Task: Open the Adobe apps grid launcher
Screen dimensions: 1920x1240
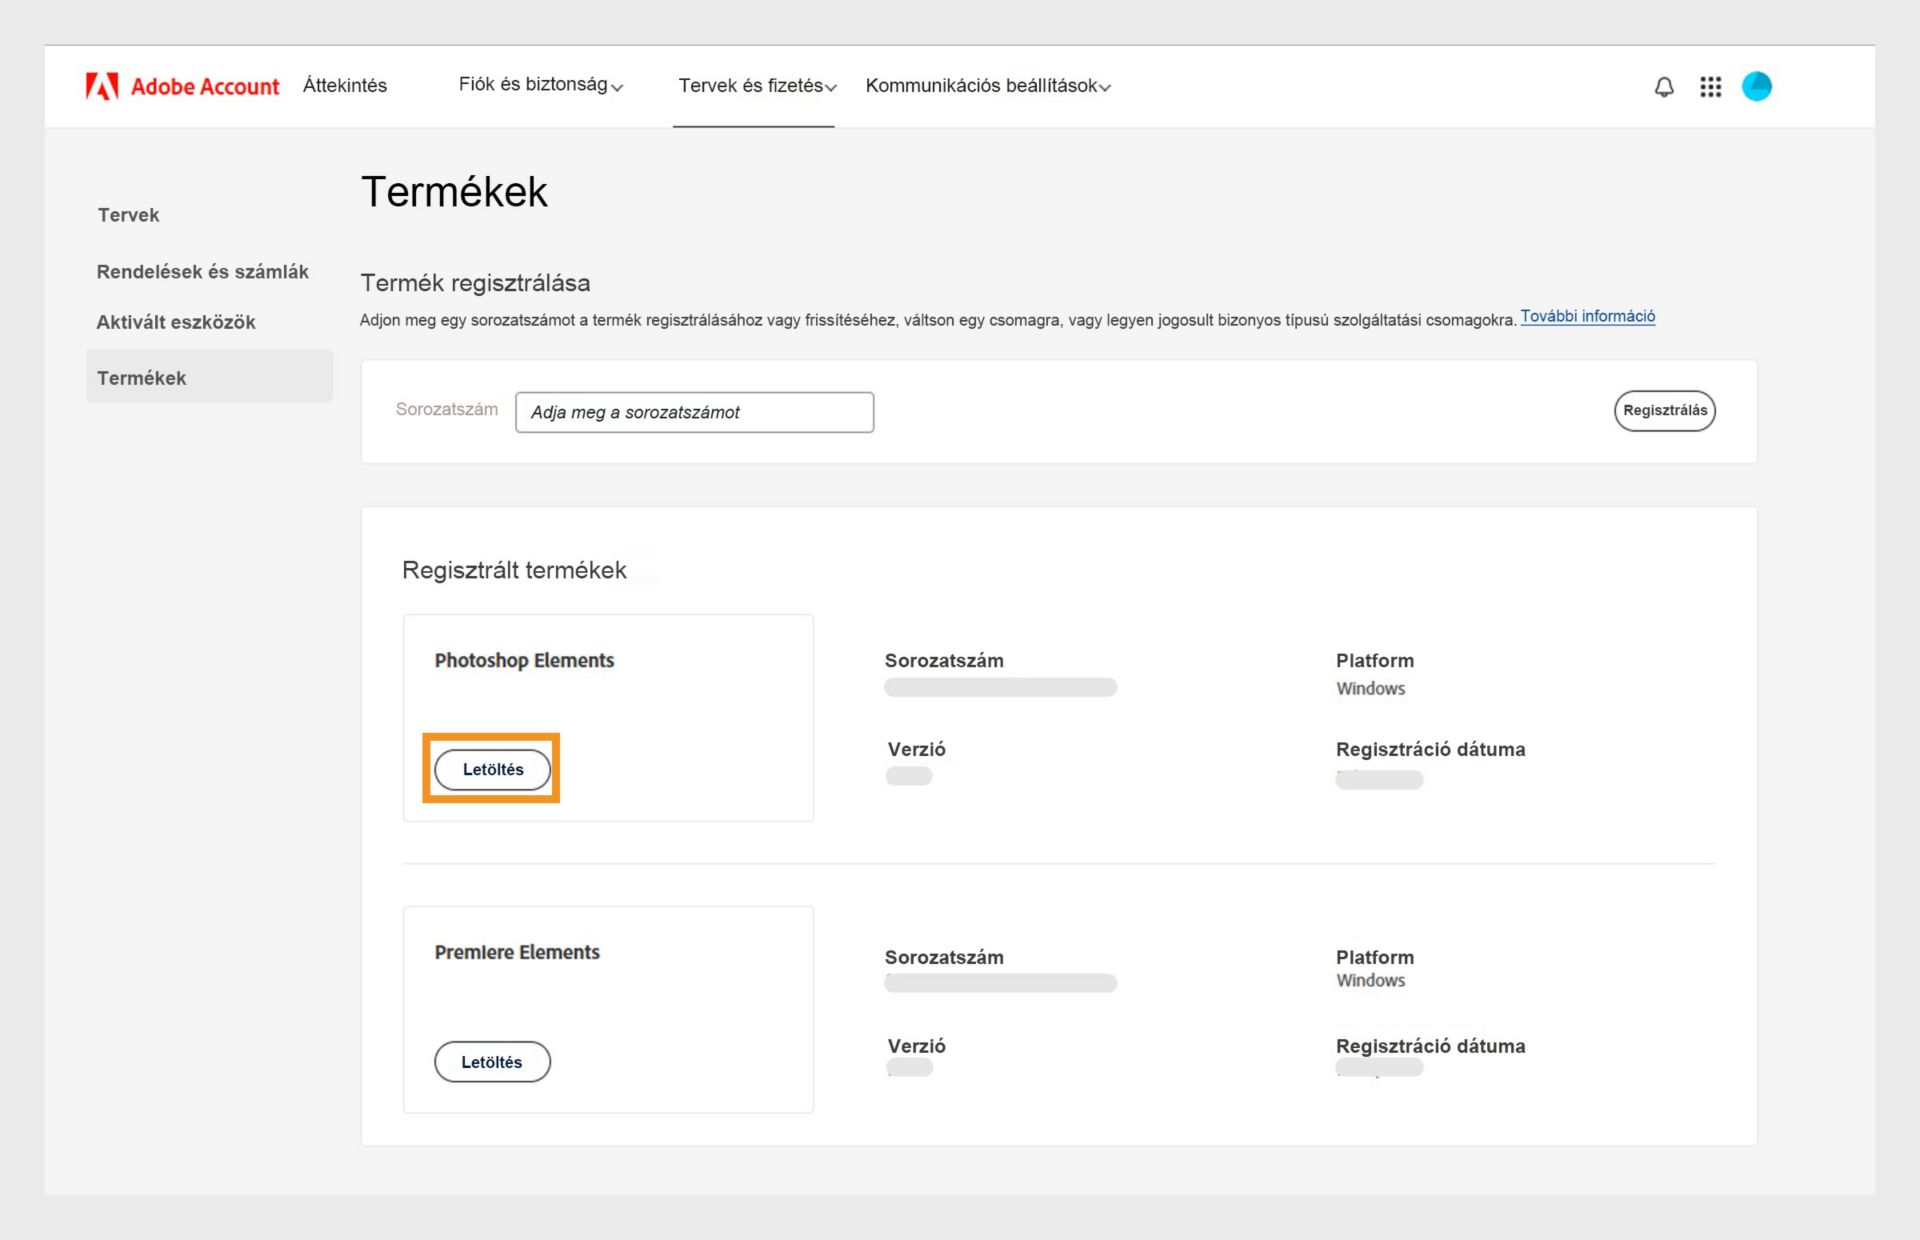Action: tap(1711, 87)
